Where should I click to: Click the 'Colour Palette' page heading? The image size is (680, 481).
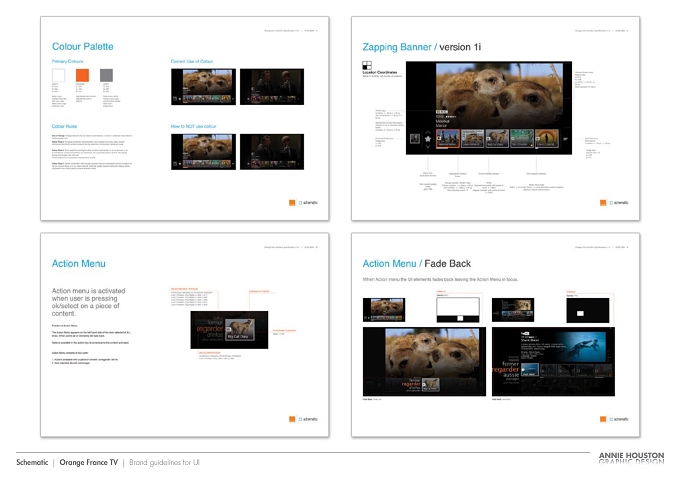(82, 46)
